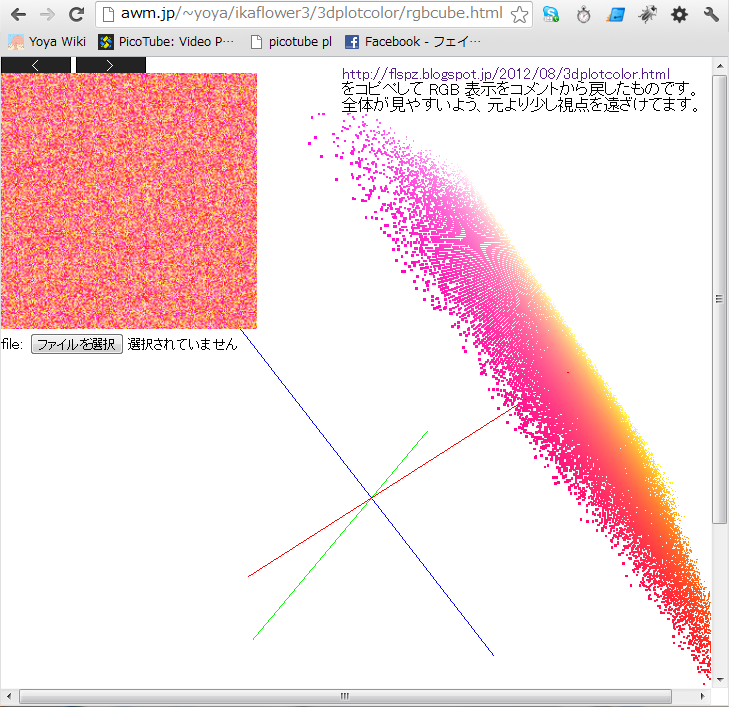Click the 'file:' label text
Image resolution: width=729 pixels, height=707 pixels.
tap(12, 344)
